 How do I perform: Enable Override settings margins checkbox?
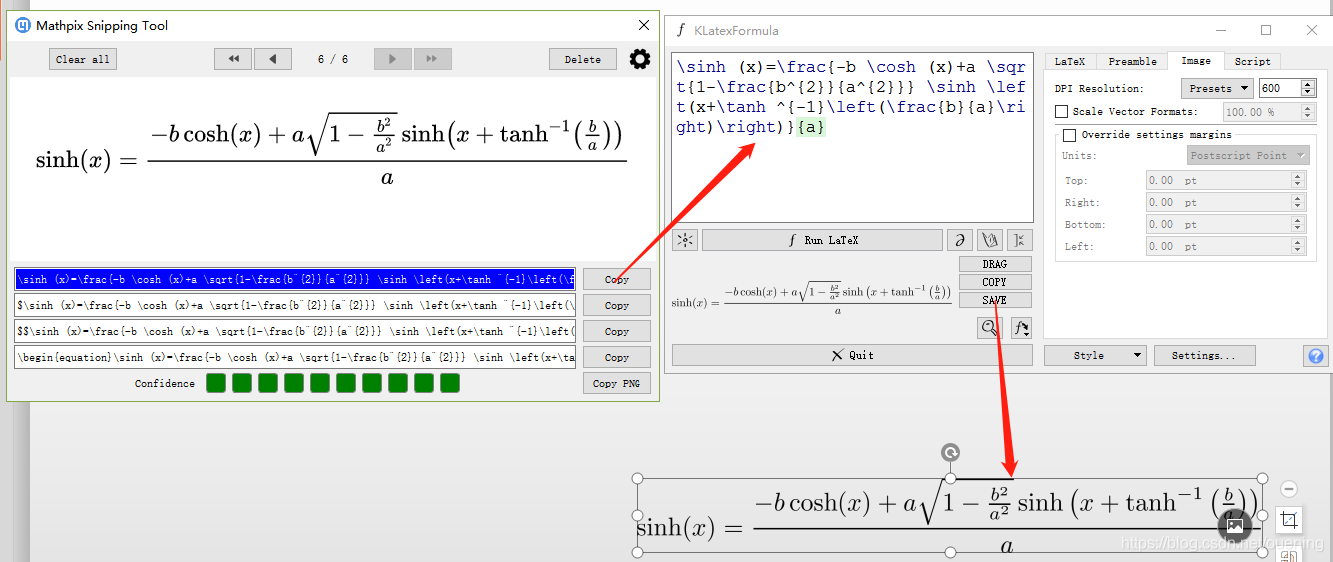coord(1070,135)
